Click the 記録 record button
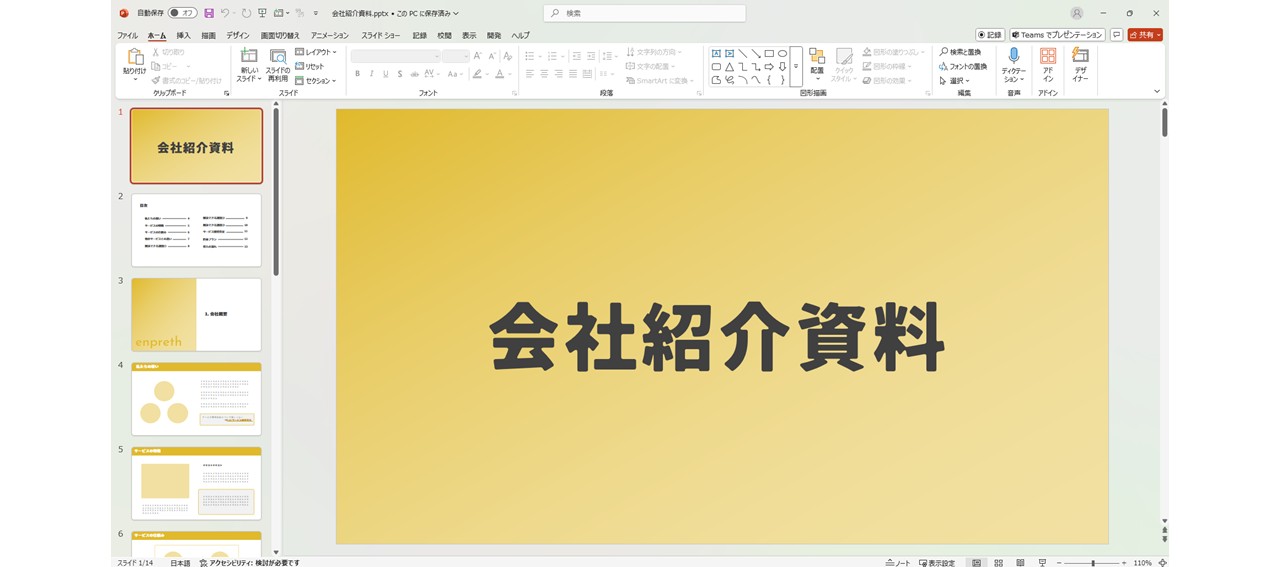 pyautogui.click(x=990, y=35)
